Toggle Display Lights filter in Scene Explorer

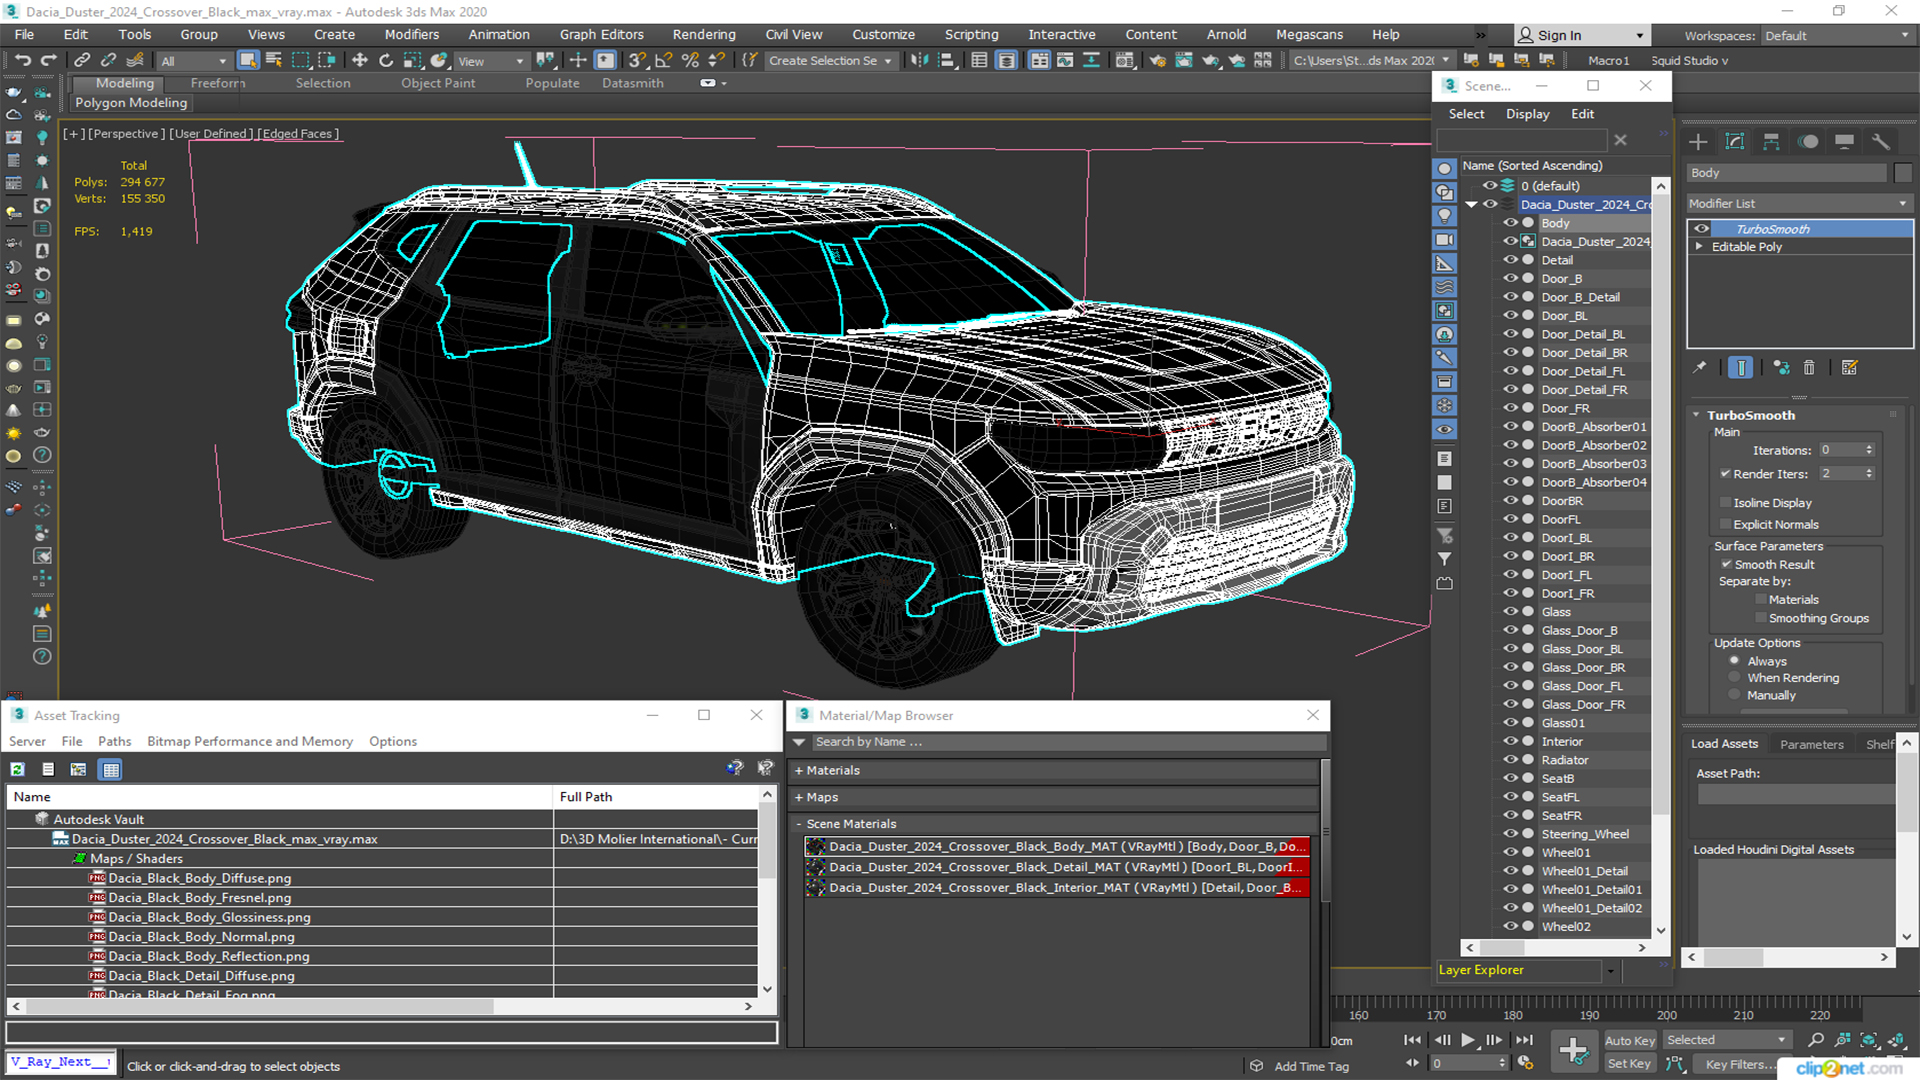pyautogui.click(x=1444, y=216)
